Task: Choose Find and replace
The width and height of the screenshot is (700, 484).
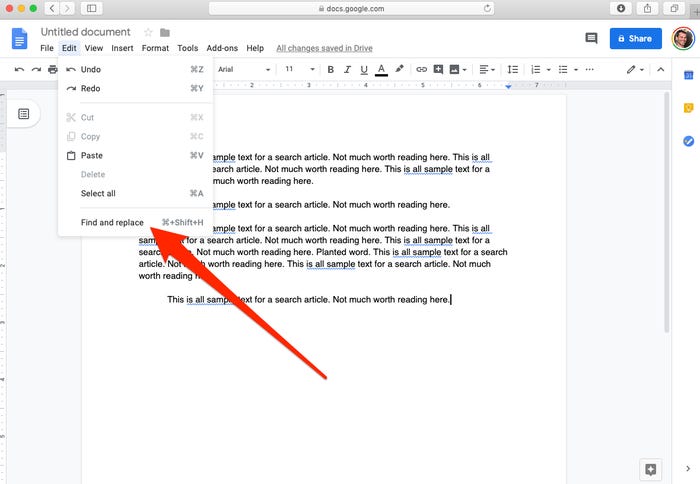Action: (135, 222)
